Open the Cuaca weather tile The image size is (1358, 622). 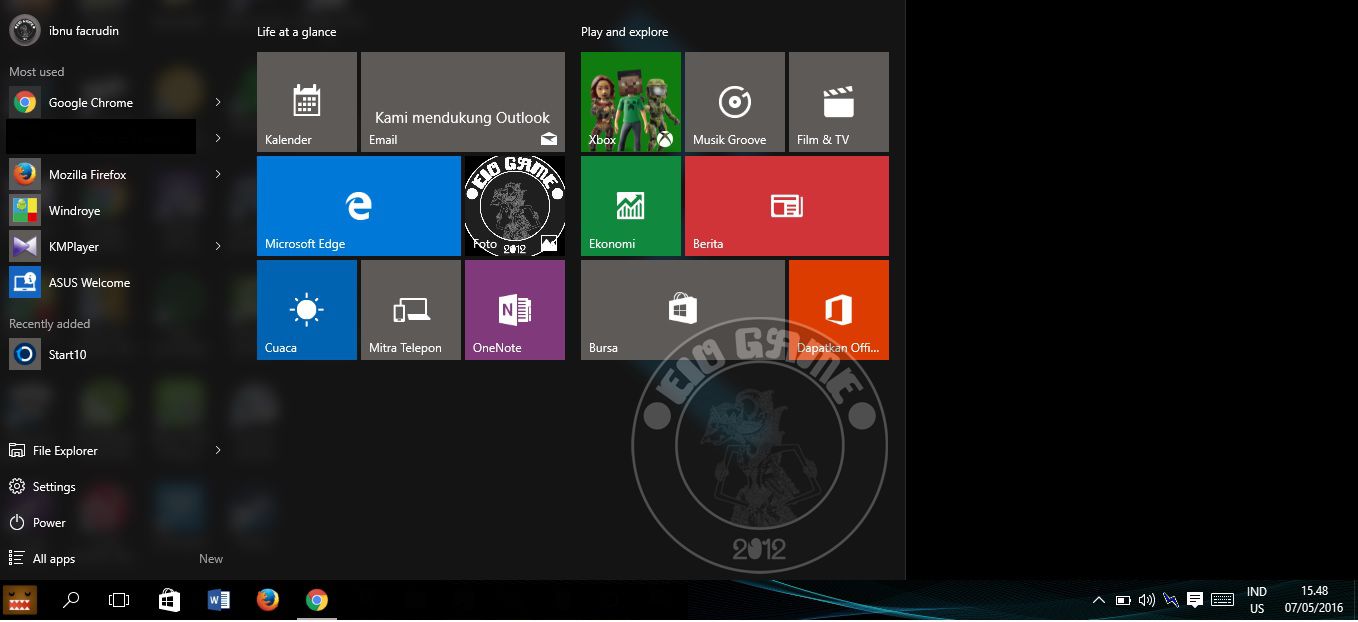pos(307,310)
